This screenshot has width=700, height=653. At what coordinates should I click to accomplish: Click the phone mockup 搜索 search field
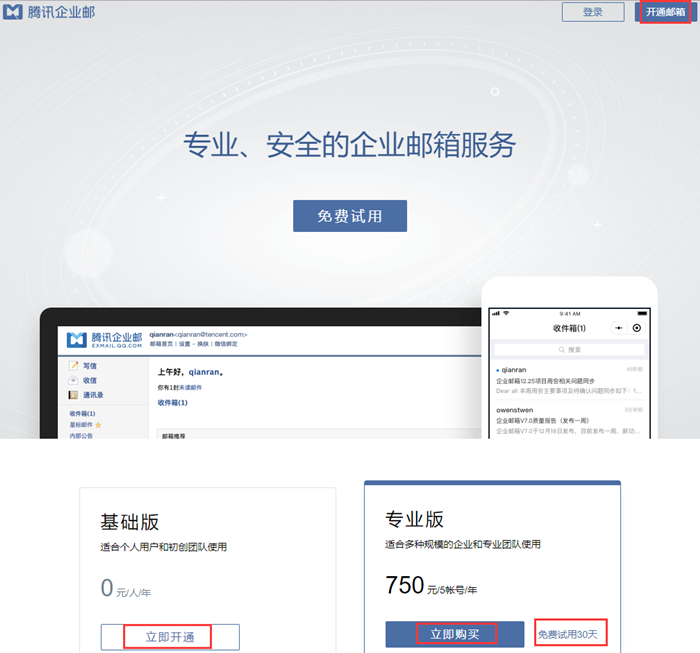(569, 350)
